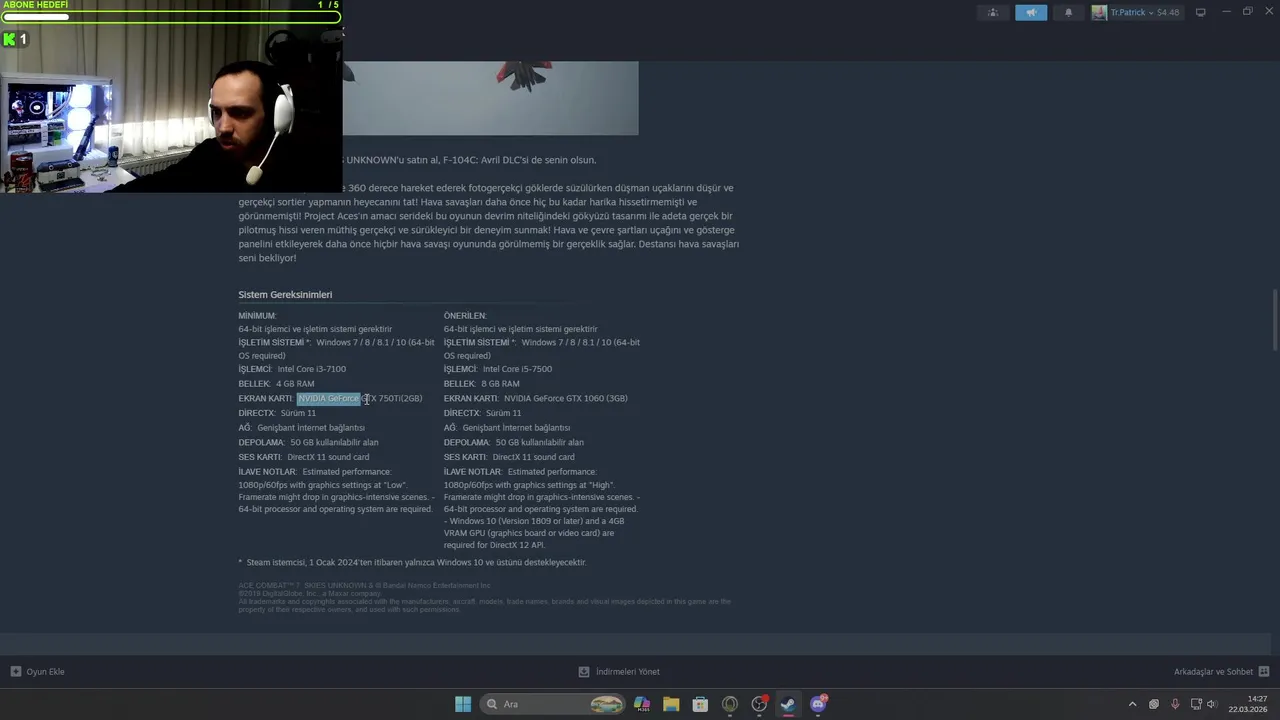Open File Explorer from taskbar
This screenshot has height=720, width=1280.
point(671,704)
